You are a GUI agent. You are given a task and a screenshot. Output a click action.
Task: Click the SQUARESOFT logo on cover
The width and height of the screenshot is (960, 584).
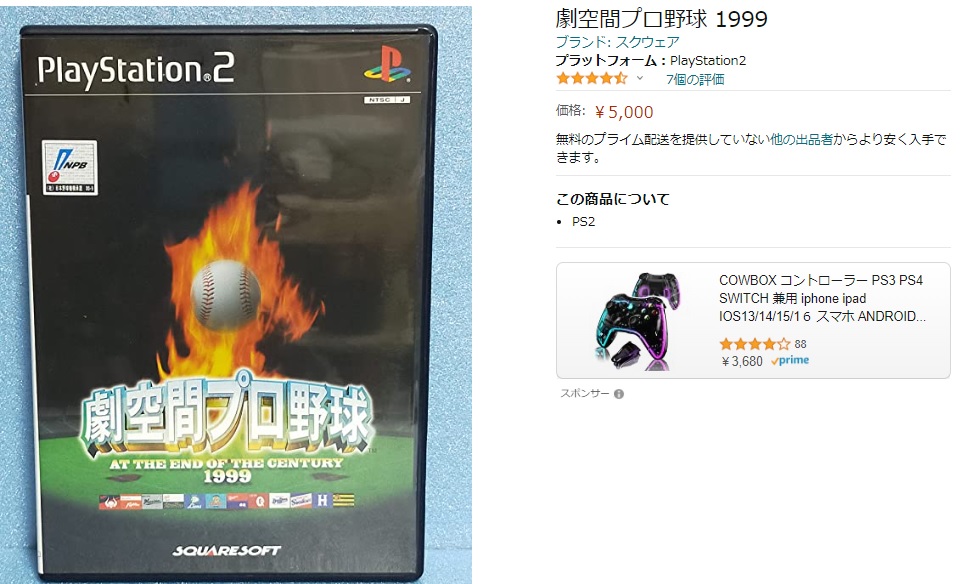pos(227,551)
